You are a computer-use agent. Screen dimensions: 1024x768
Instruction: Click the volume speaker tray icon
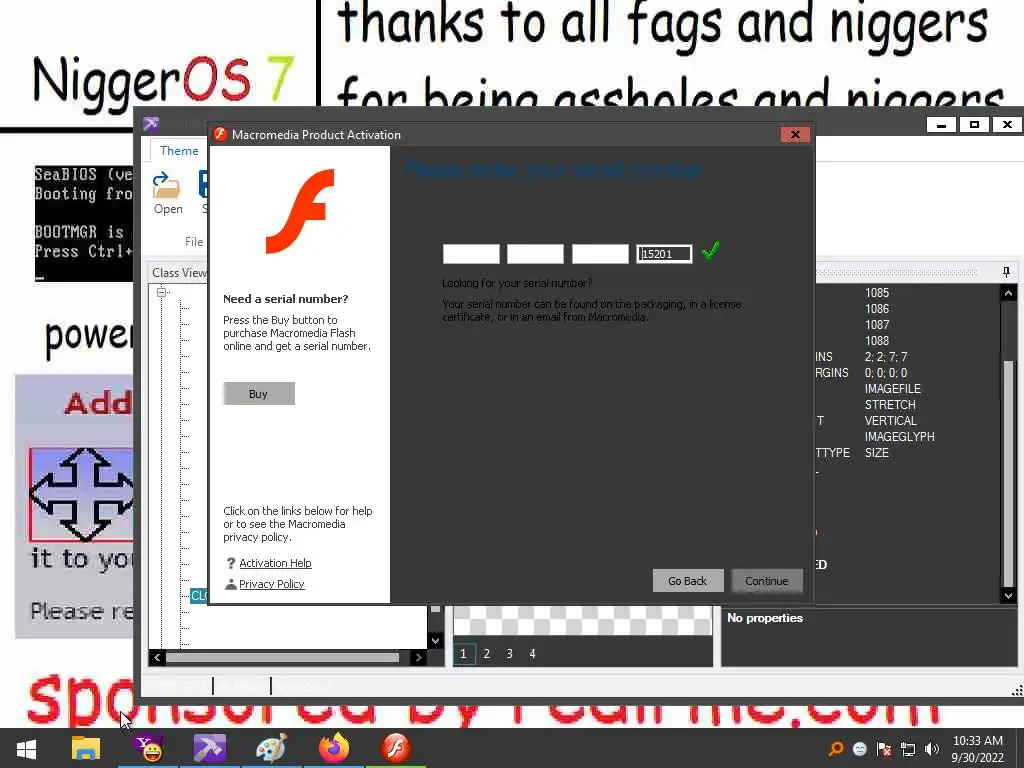(x=932, y=749)
